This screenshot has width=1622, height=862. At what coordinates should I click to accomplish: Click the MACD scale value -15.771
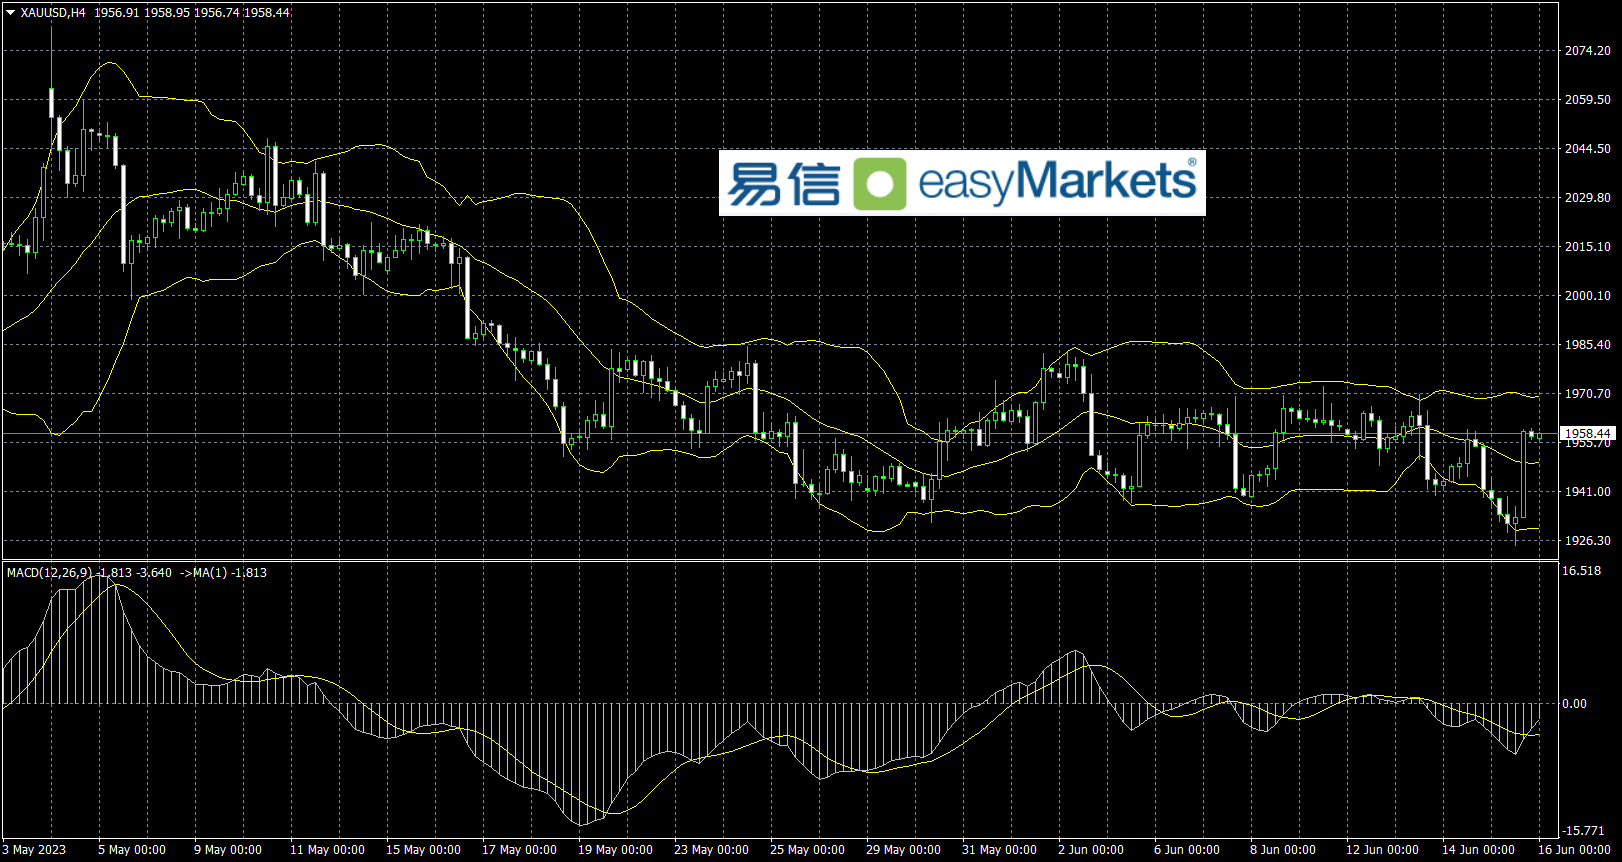click(x=1584, y=831)
